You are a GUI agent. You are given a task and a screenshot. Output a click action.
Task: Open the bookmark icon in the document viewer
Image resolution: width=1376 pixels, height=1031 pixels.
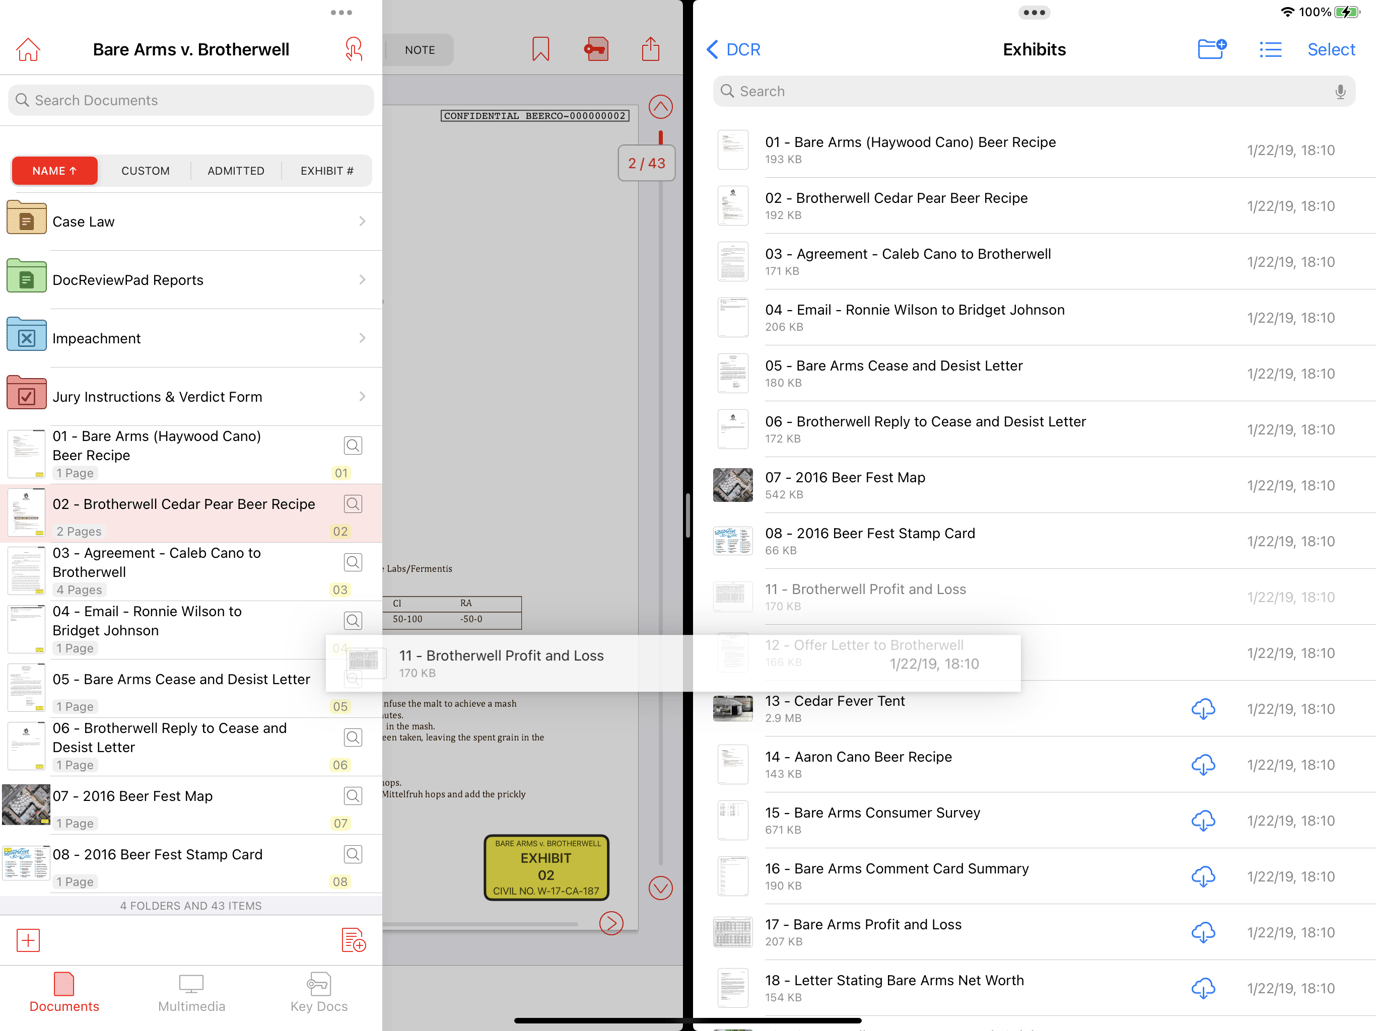(540, 48)
